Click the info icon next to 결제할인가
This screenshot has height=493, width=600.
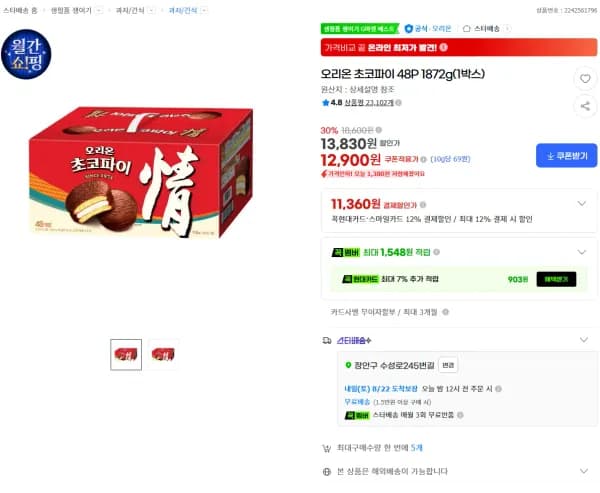pos(423,205)
